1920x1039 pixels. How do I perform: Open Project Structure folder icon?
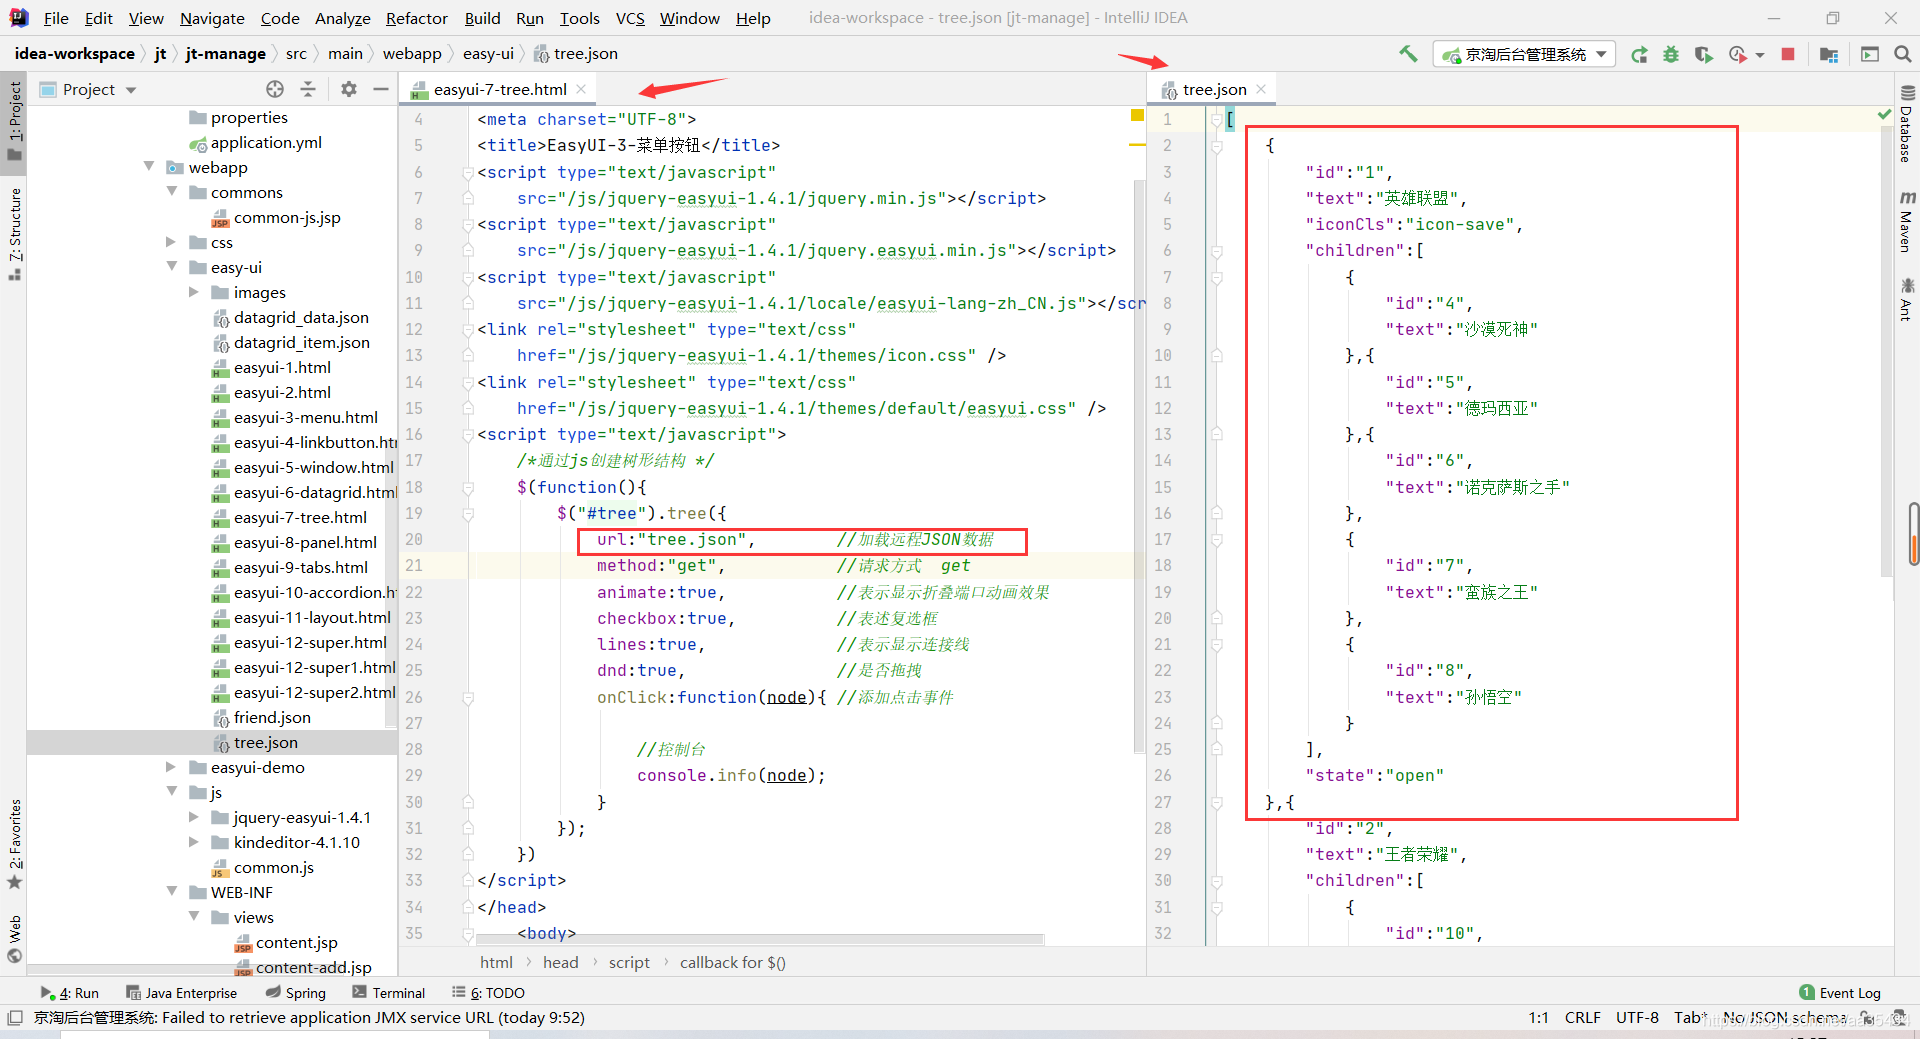1829,55
